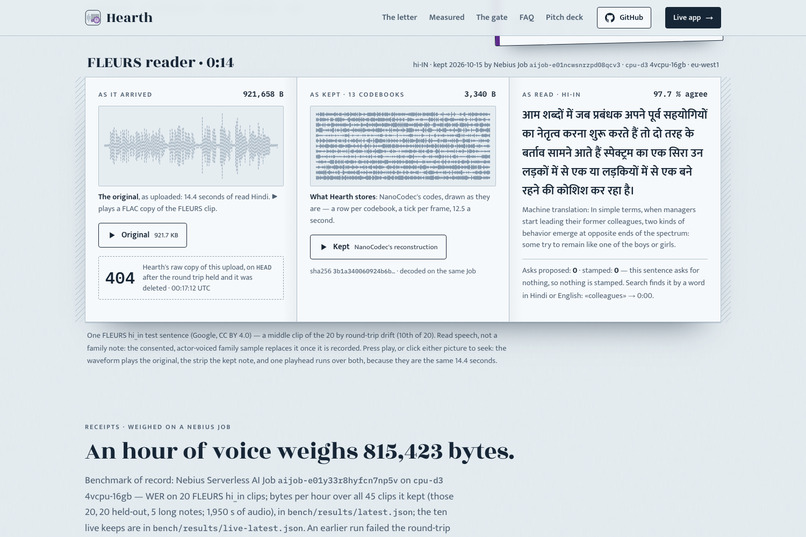Seek within the original waveform picture
806x537 pixels.
(x=191, y=146)
